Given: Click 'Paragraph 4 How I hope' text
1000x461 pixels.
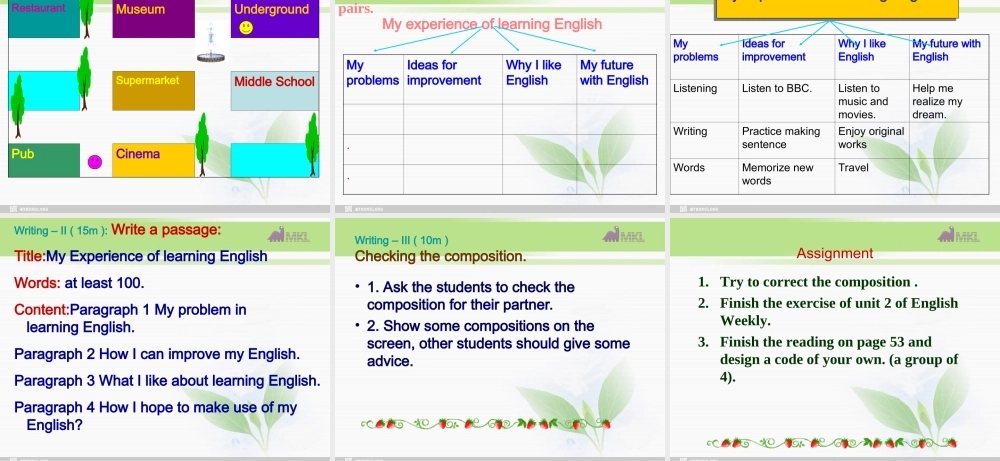Looking at the screenshot, I should [156, 416].
